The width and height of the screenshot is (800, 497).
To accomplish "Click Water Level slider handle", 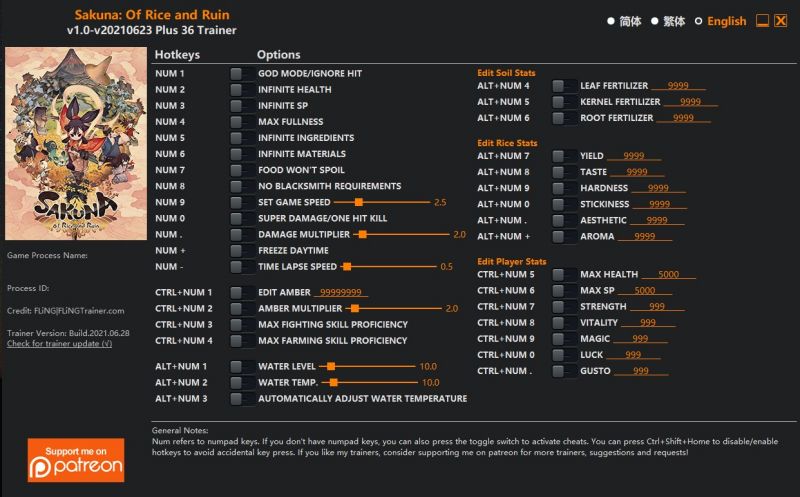I will (x=331, y=366).
